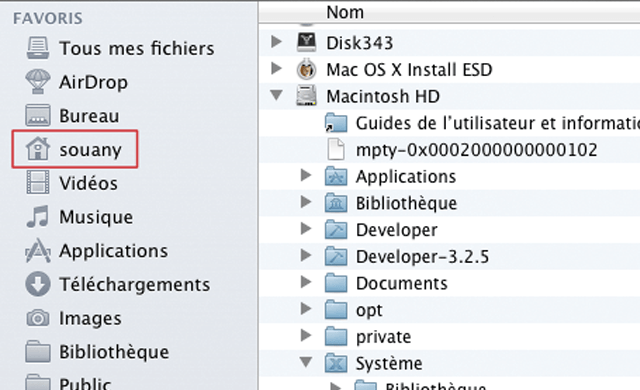Collapse the Système folder triangle

tap(306, 362)
